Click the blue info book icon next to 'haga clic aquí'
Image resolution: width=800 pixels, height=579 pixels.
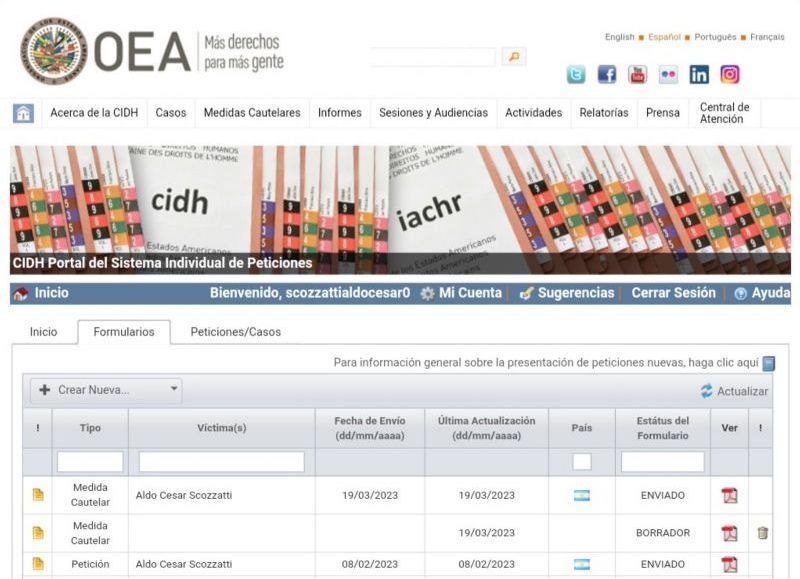[768, 364]
